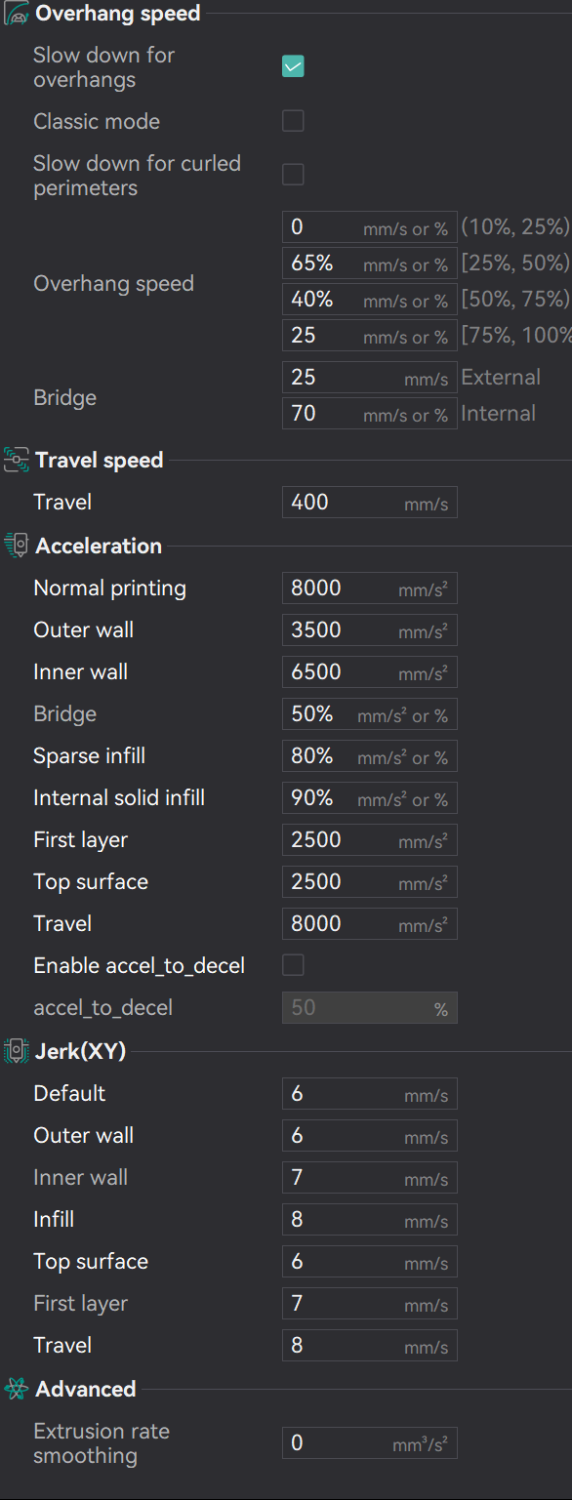Click the Jerk(XY) section icon
This screenshot has height=1500, width=572.
click(x=16, y=1051)
